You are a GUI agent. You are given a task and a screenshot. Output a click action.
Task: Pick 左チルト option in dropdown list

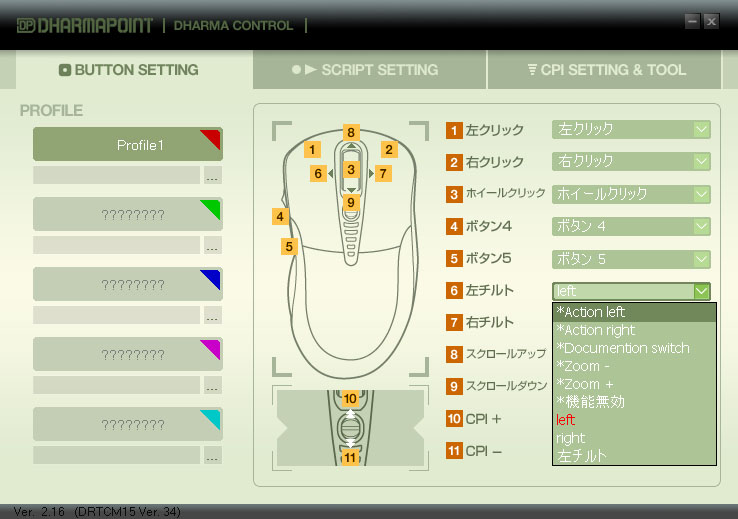click(634, 456)
